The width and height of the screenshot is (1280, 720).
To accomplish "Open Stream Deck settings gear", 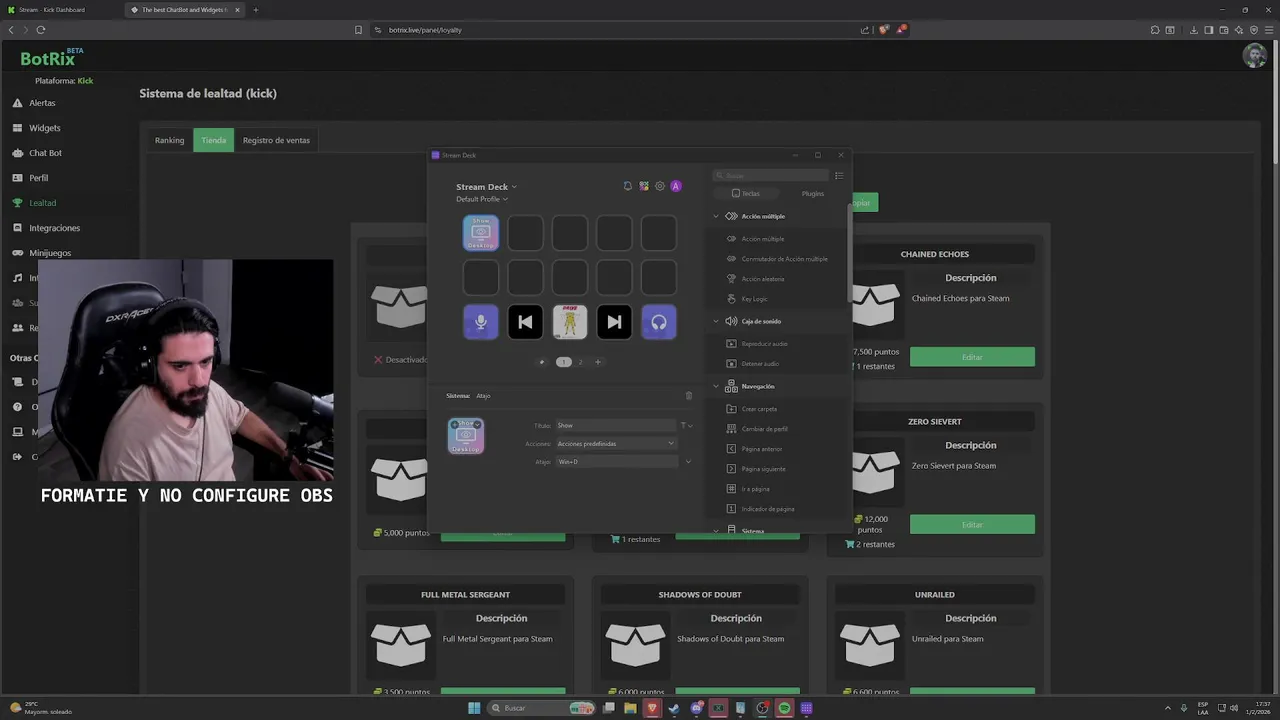I will tap(660, 186).
